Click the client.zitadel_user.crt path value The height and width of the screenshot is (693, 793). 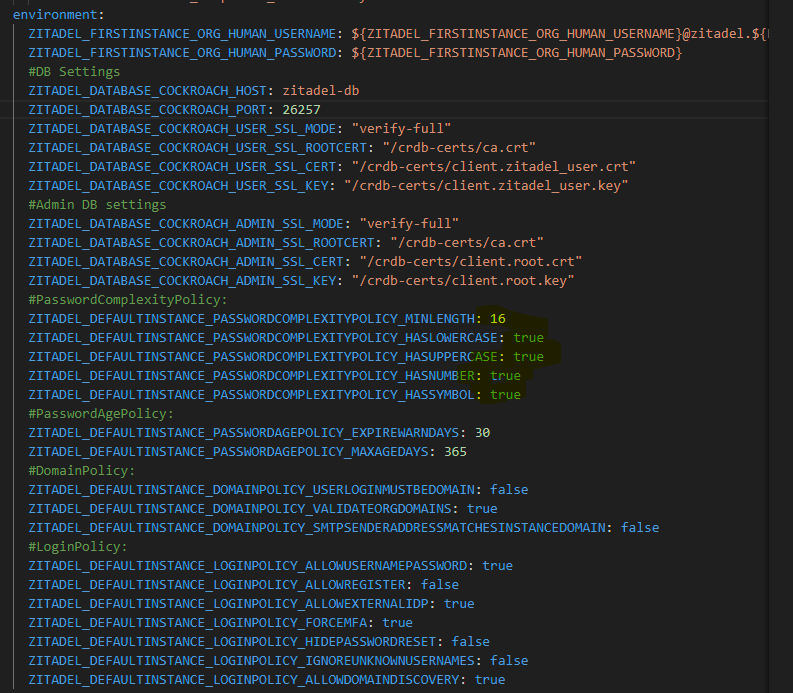pos(494,166)
